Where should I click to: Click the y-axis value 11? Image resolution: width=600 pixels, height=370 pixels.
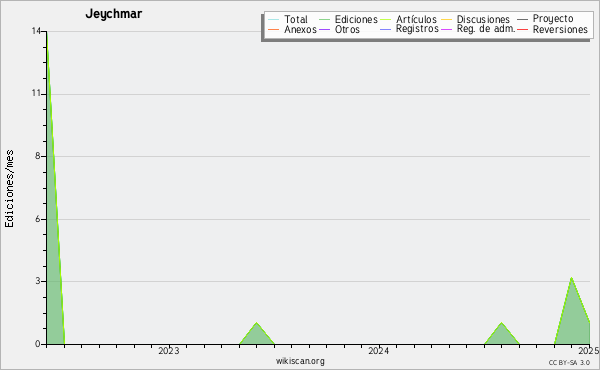(36, 94)
